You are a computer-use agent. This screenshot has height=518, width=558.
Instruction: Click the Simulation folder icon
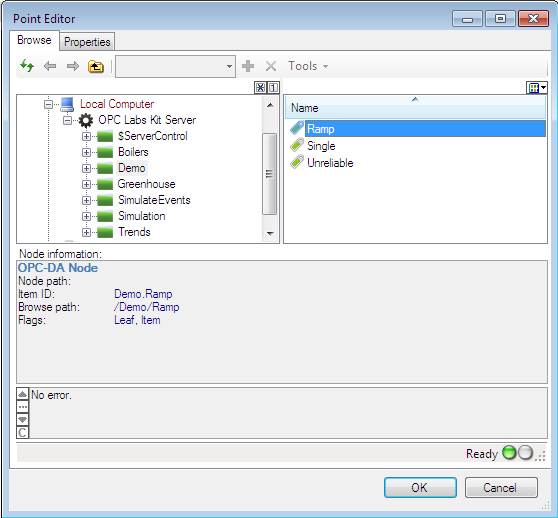tap(105, 217)
